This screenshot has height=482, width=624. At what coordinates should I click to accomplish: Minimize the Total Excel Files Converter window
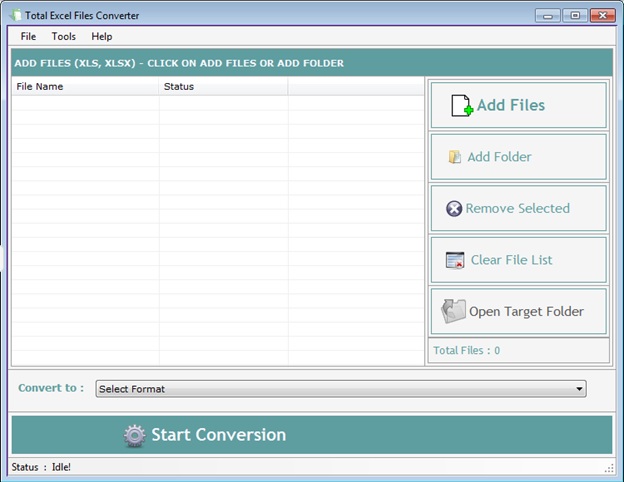(548, 15)
